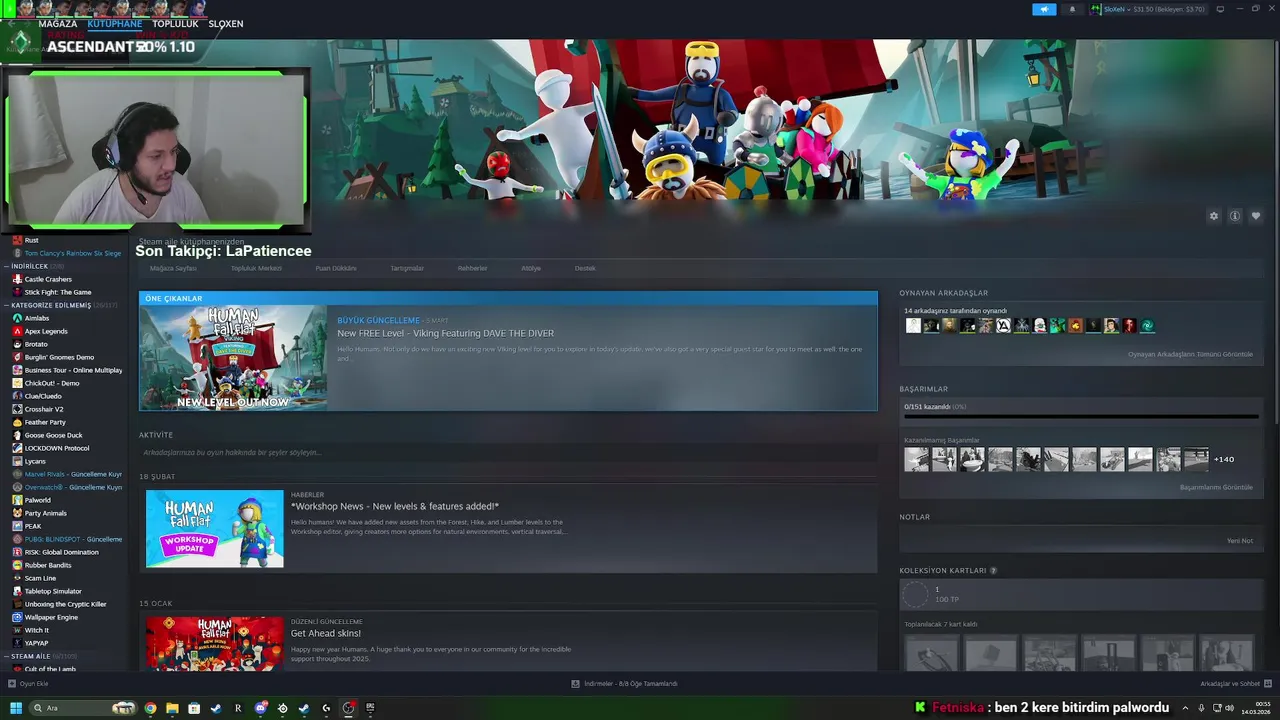Open the Workshop Update news thumbnail
Screen dimensions: 1280x720
pyautogui.click(x=215, y=529)
